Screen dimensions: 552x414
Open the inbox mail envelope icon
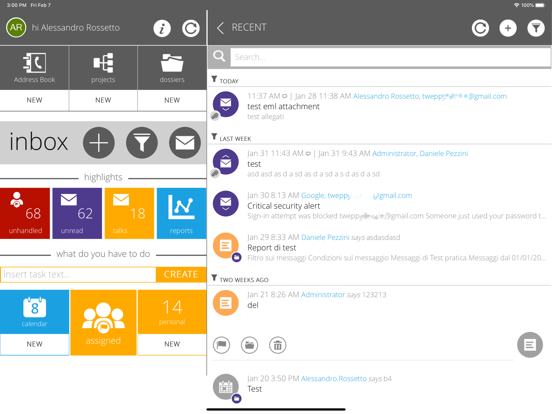185,143
